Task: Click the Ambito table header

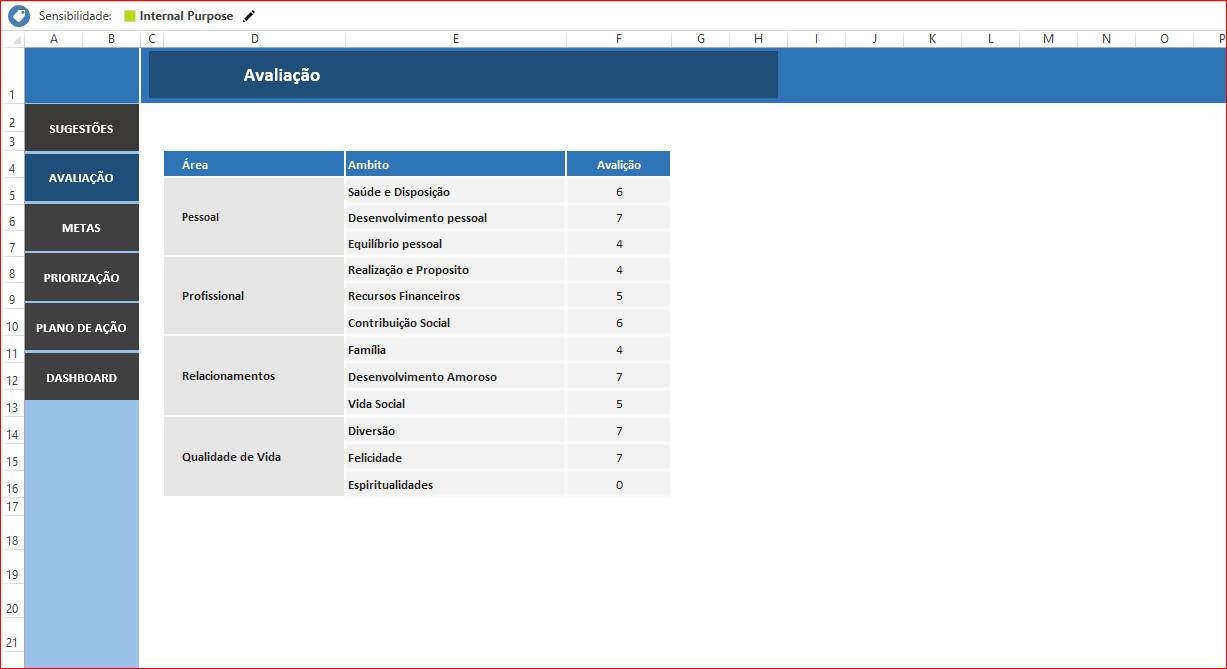Action: tap(456, 164)
